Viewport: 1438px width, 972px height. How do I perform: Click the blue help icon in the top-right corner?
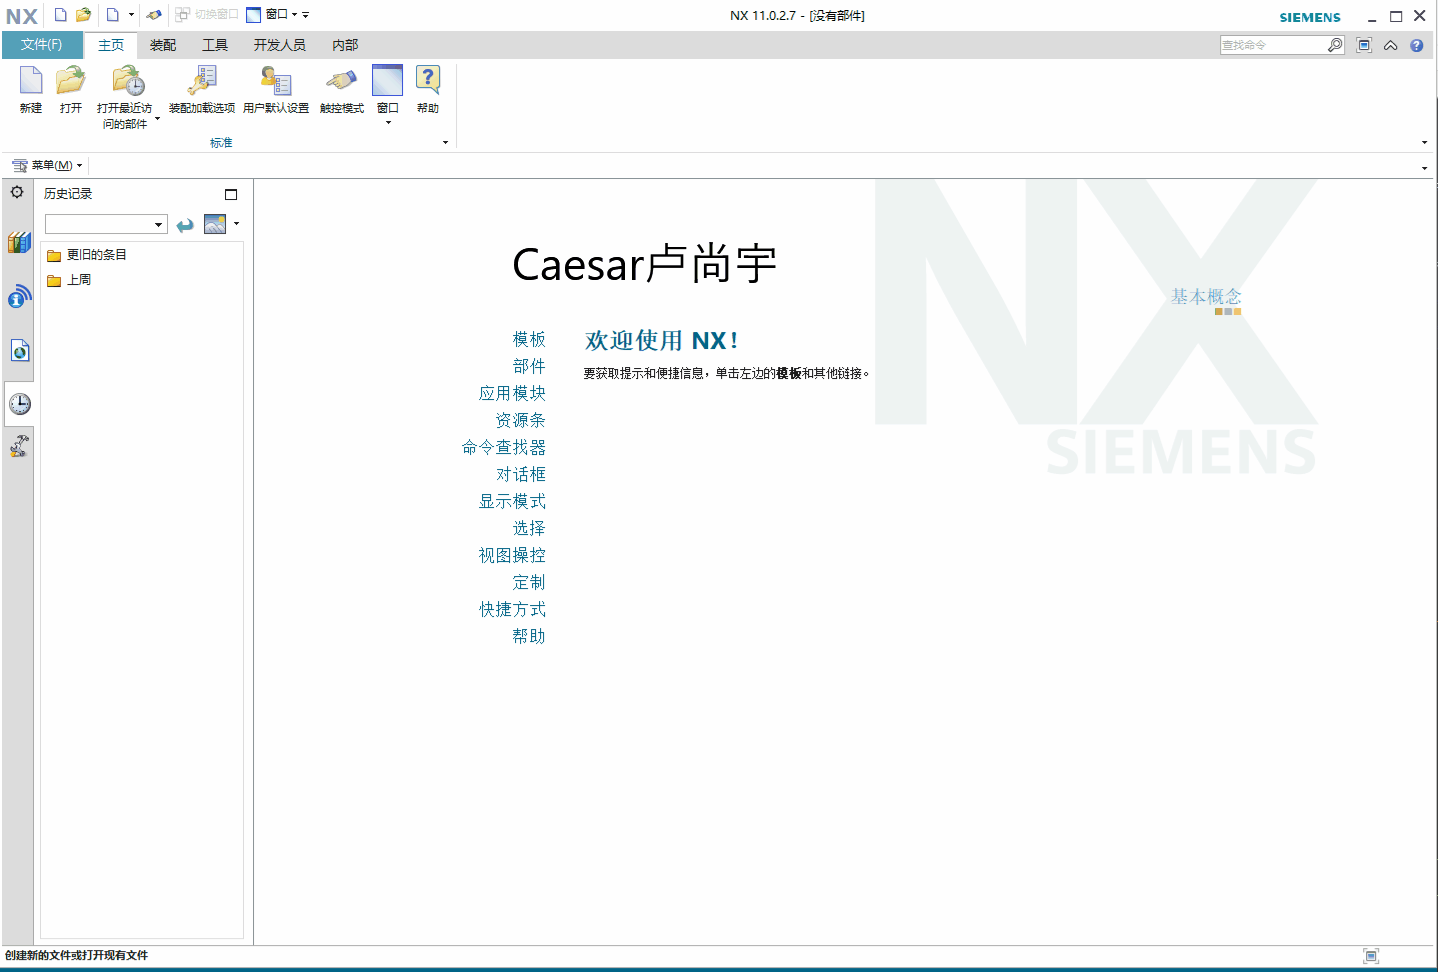pos(1417,45)
